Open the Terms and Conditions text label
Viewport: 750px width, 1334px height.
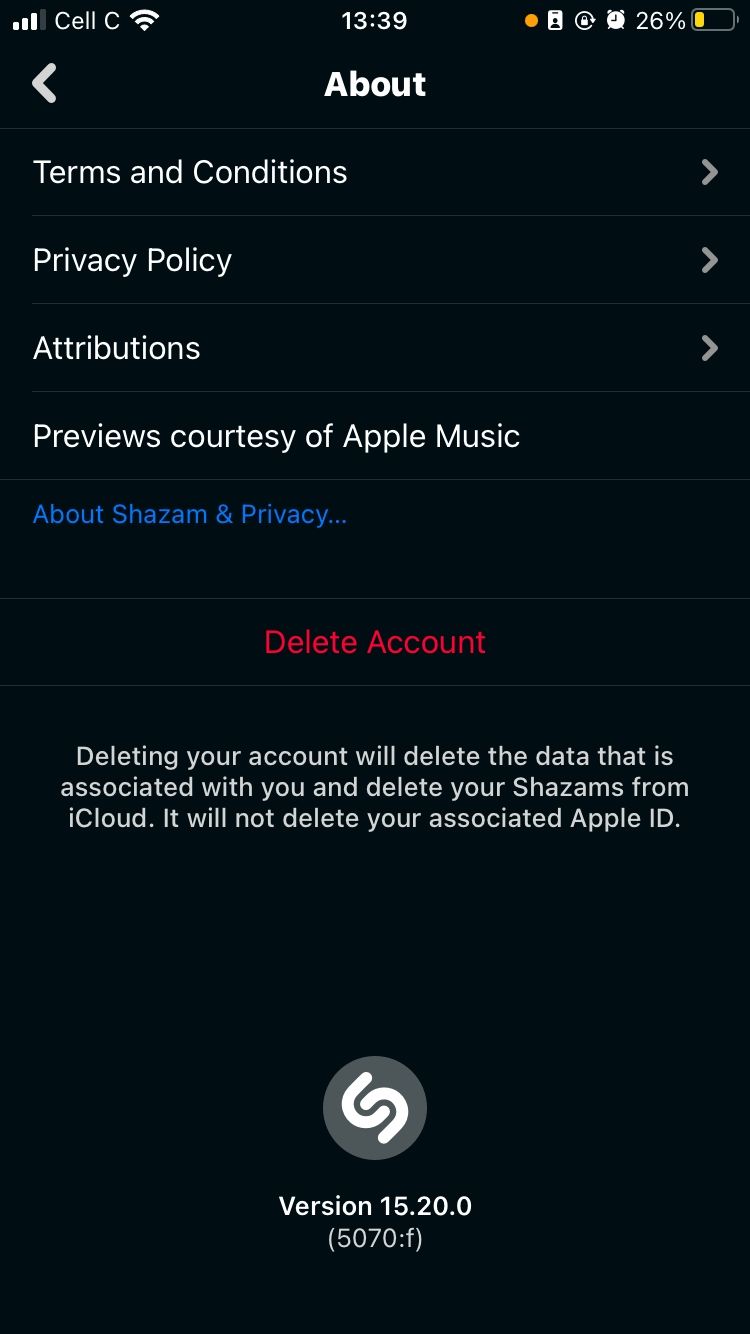click(190, 172)
